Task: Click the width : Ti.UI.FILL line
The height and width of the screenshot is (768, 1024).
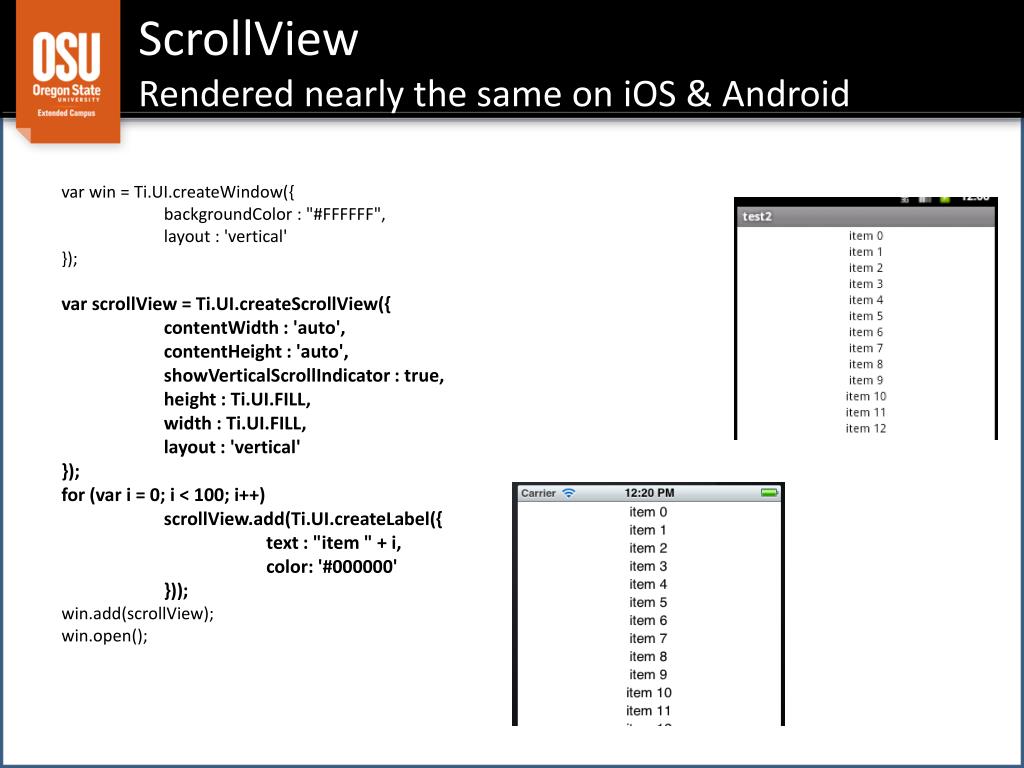Action: (x=235, y=423)
